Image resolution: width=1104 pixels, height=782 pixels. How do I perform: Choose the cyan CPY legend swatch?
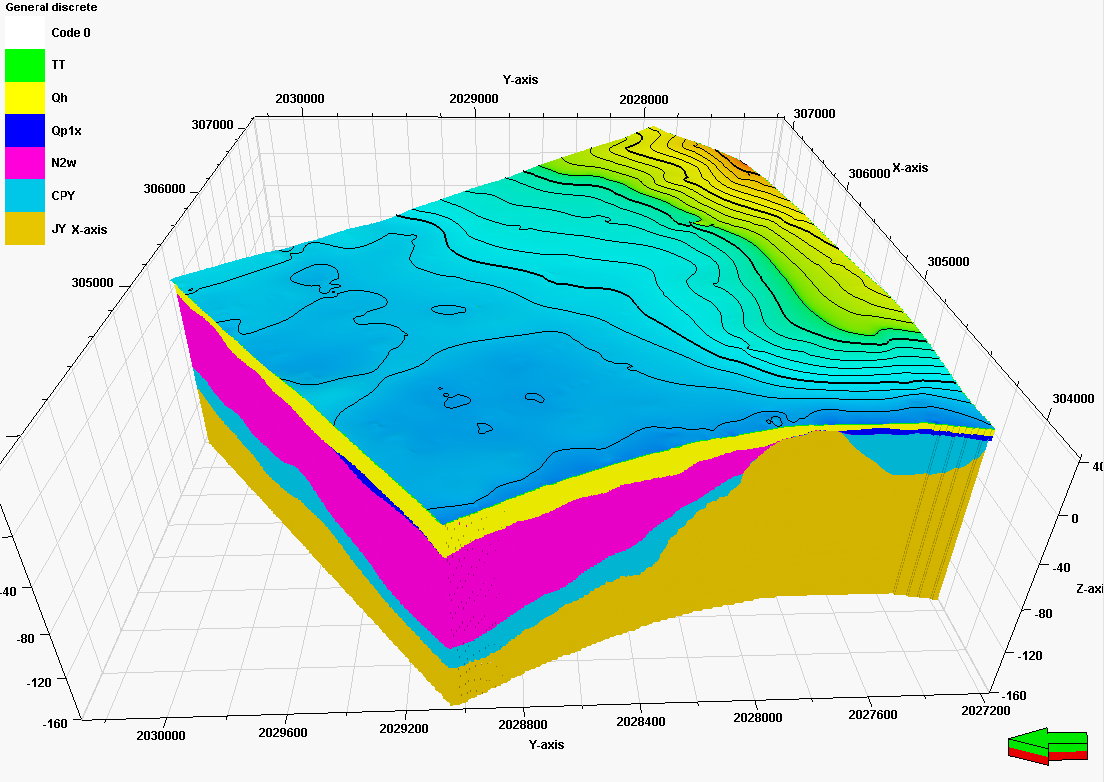[x=24, y=196]
